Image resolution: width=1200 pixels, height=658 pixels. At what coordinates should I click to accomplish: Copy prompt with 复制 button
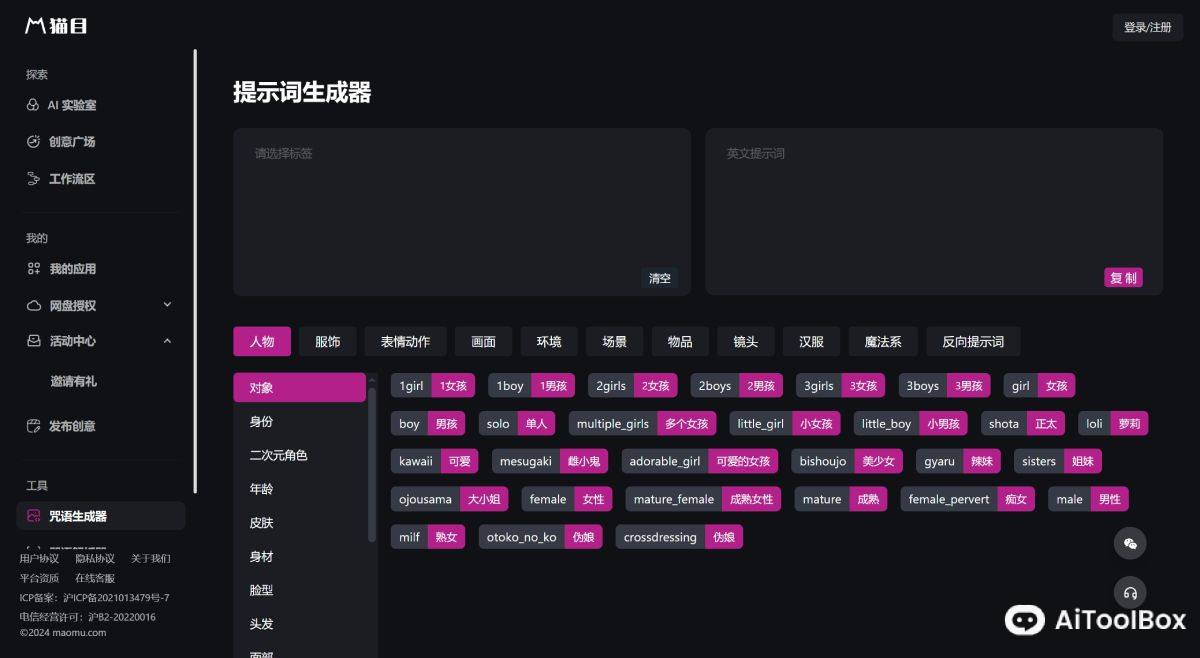click(x=1123, y=278)
